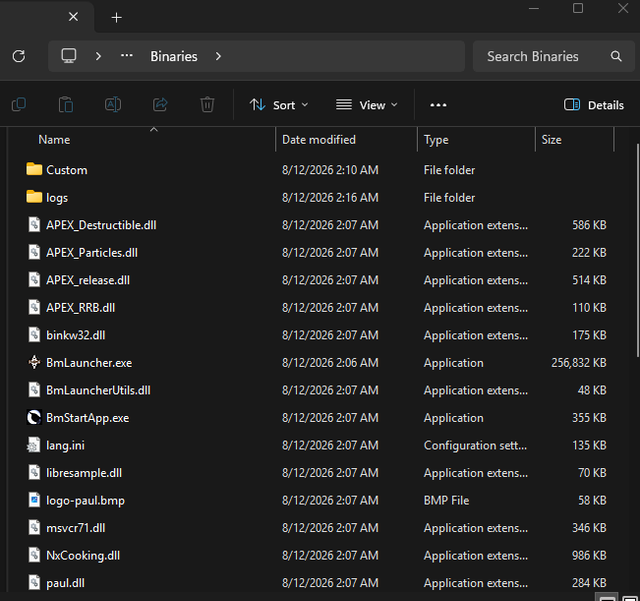The width and height of the screenshot is (640, 601).
Task: Click the Custom folder name
Action: 67,170
